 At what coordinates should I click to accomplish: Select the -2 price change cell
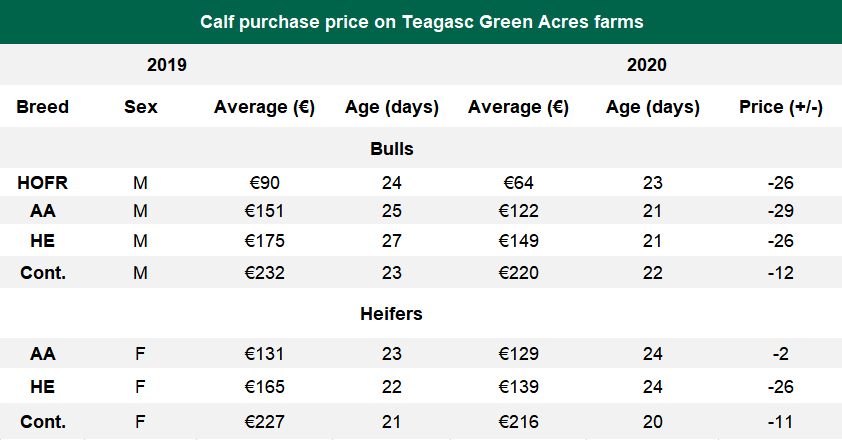(780, 353)
